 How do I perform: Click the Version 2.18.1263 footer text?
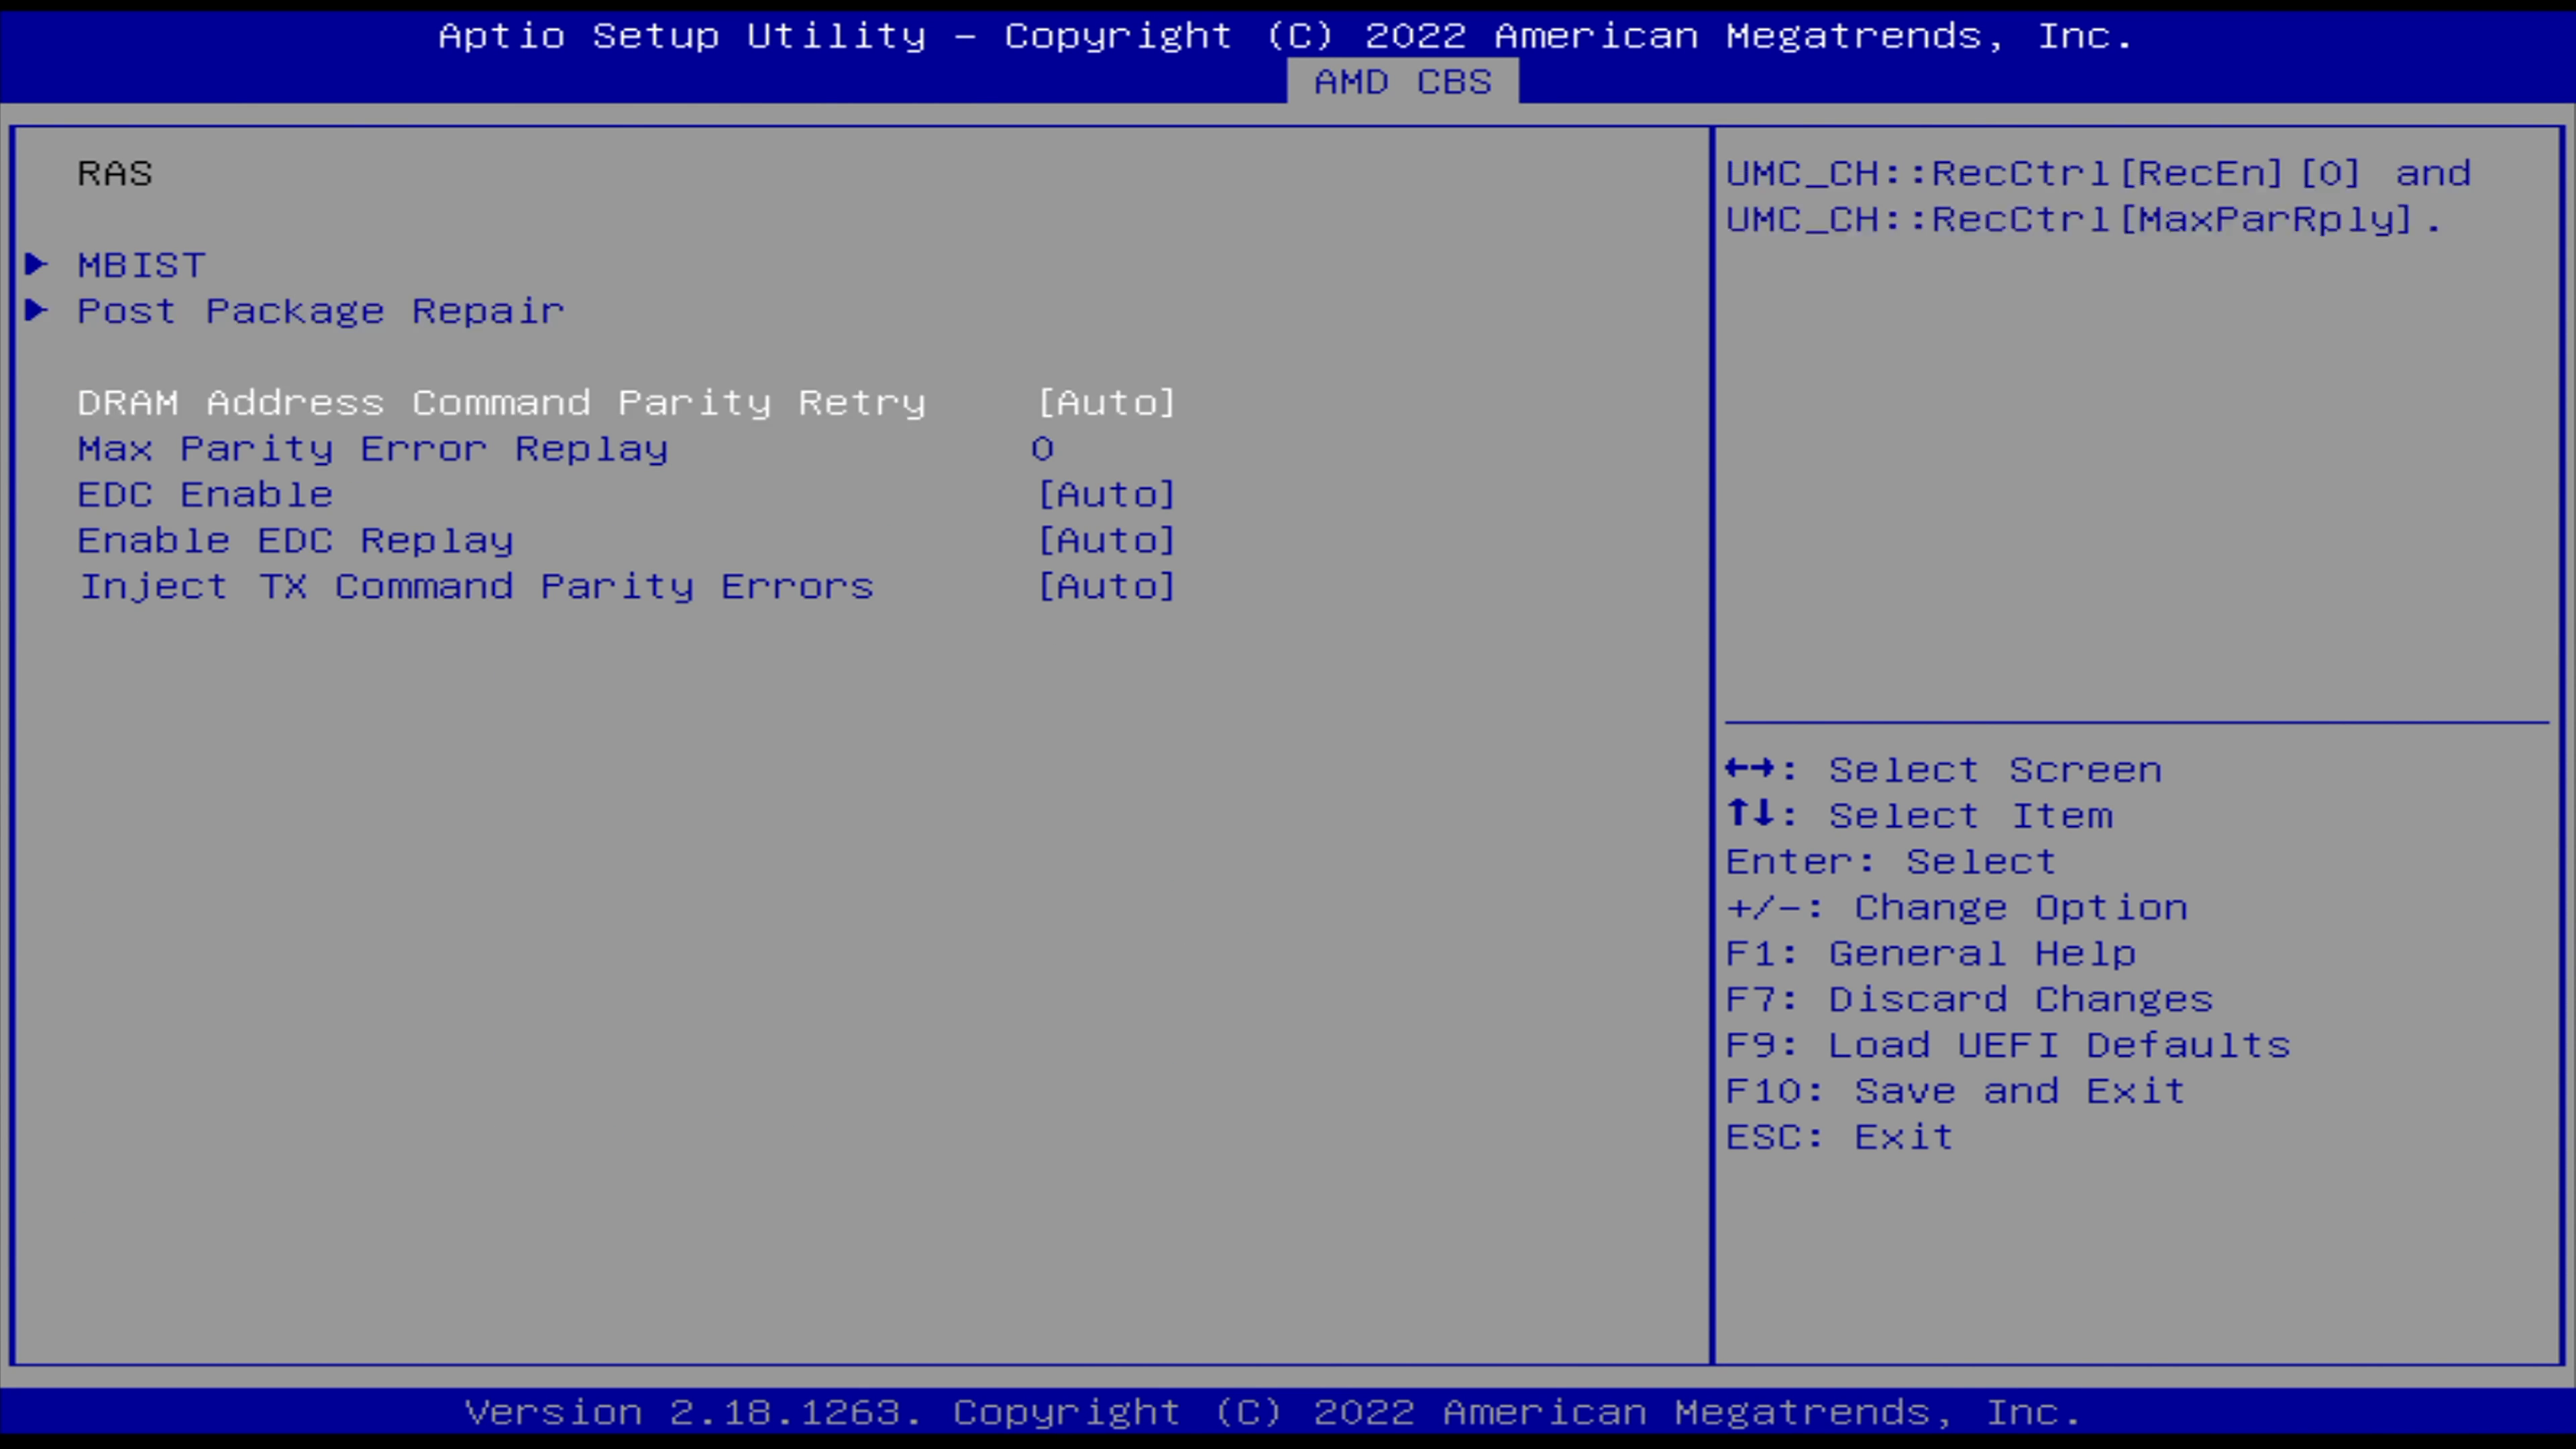[1273, 1412]
